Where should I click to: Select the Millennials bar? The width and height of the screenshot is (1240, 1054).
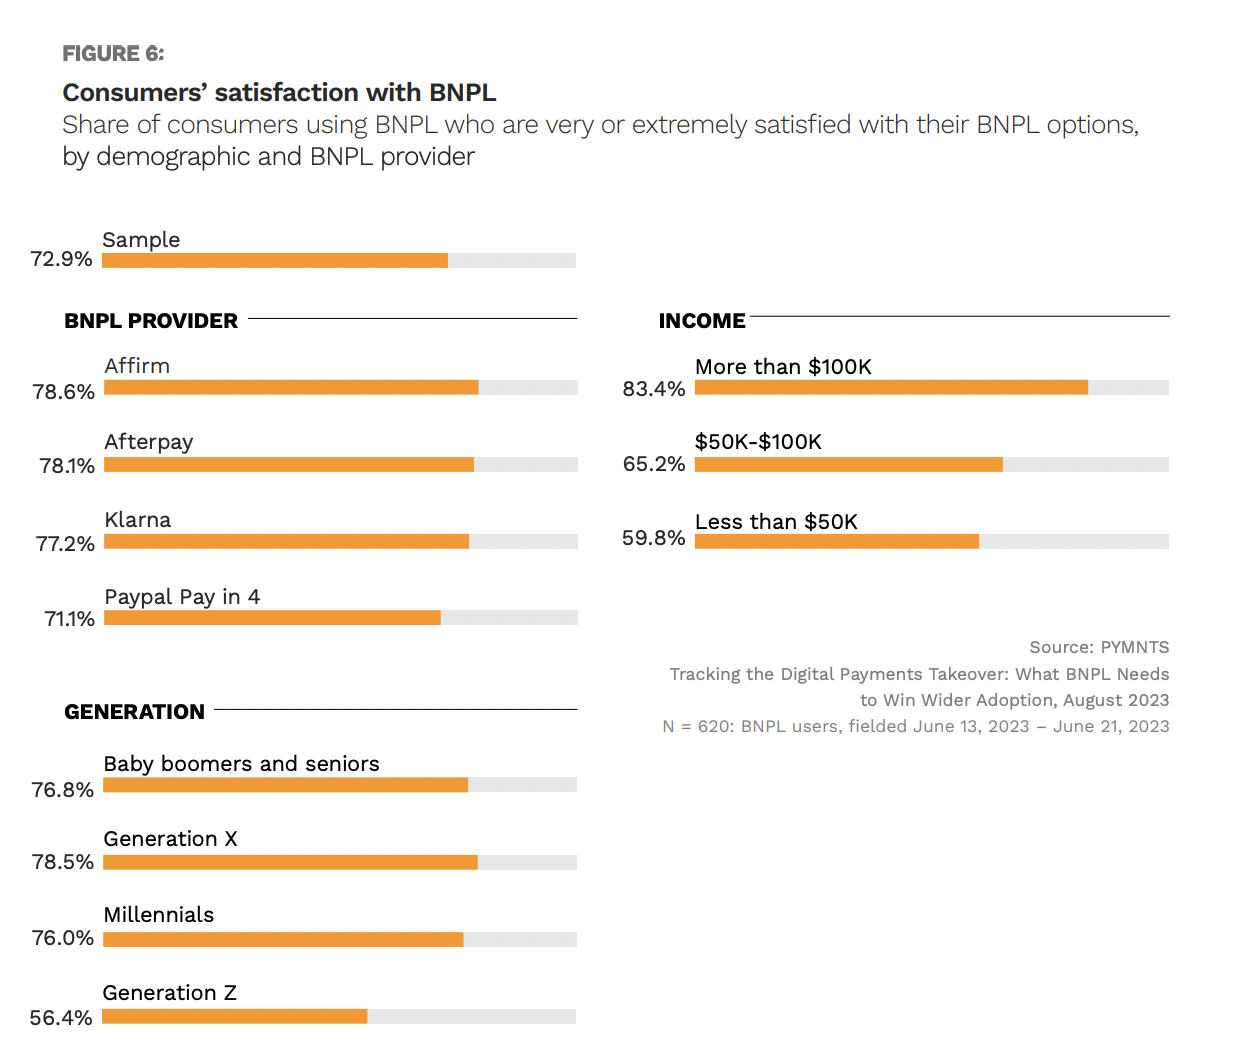point(283,940)
